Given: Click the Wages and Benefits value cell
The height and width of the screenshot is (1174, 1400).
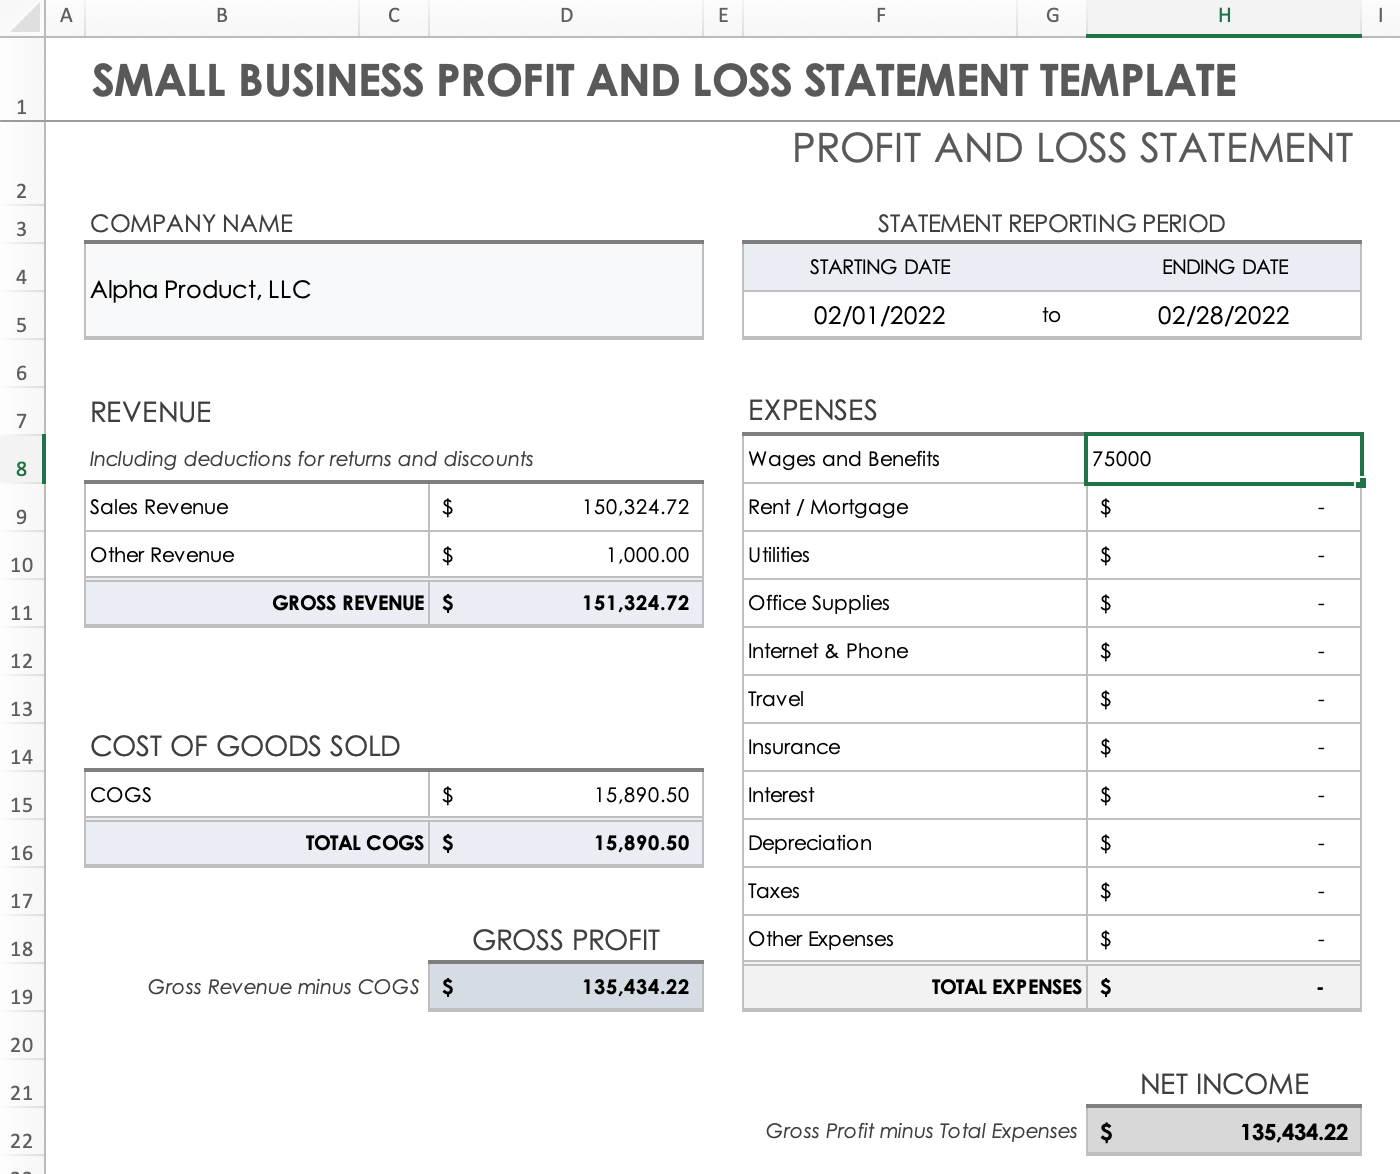Looking at the screenshot, I should pos(1223,459).
